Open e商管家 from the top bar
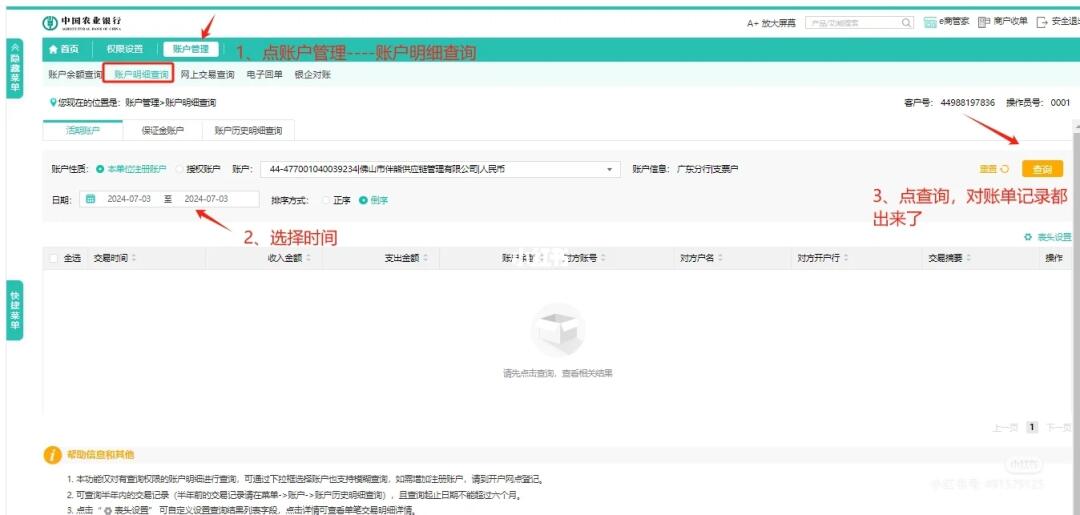This screenshot has height=515, width=1080. pos(946,22)
